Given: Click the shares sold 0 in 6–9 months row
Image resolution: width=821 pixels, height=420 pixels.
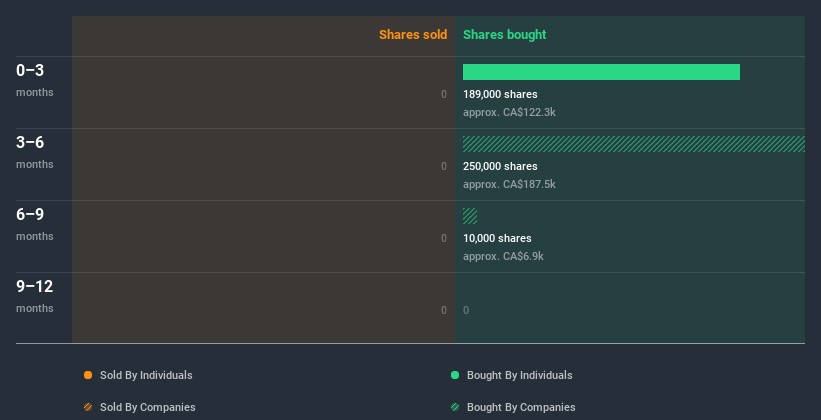Looking at the screenshot, I should [x=444, y=238].
